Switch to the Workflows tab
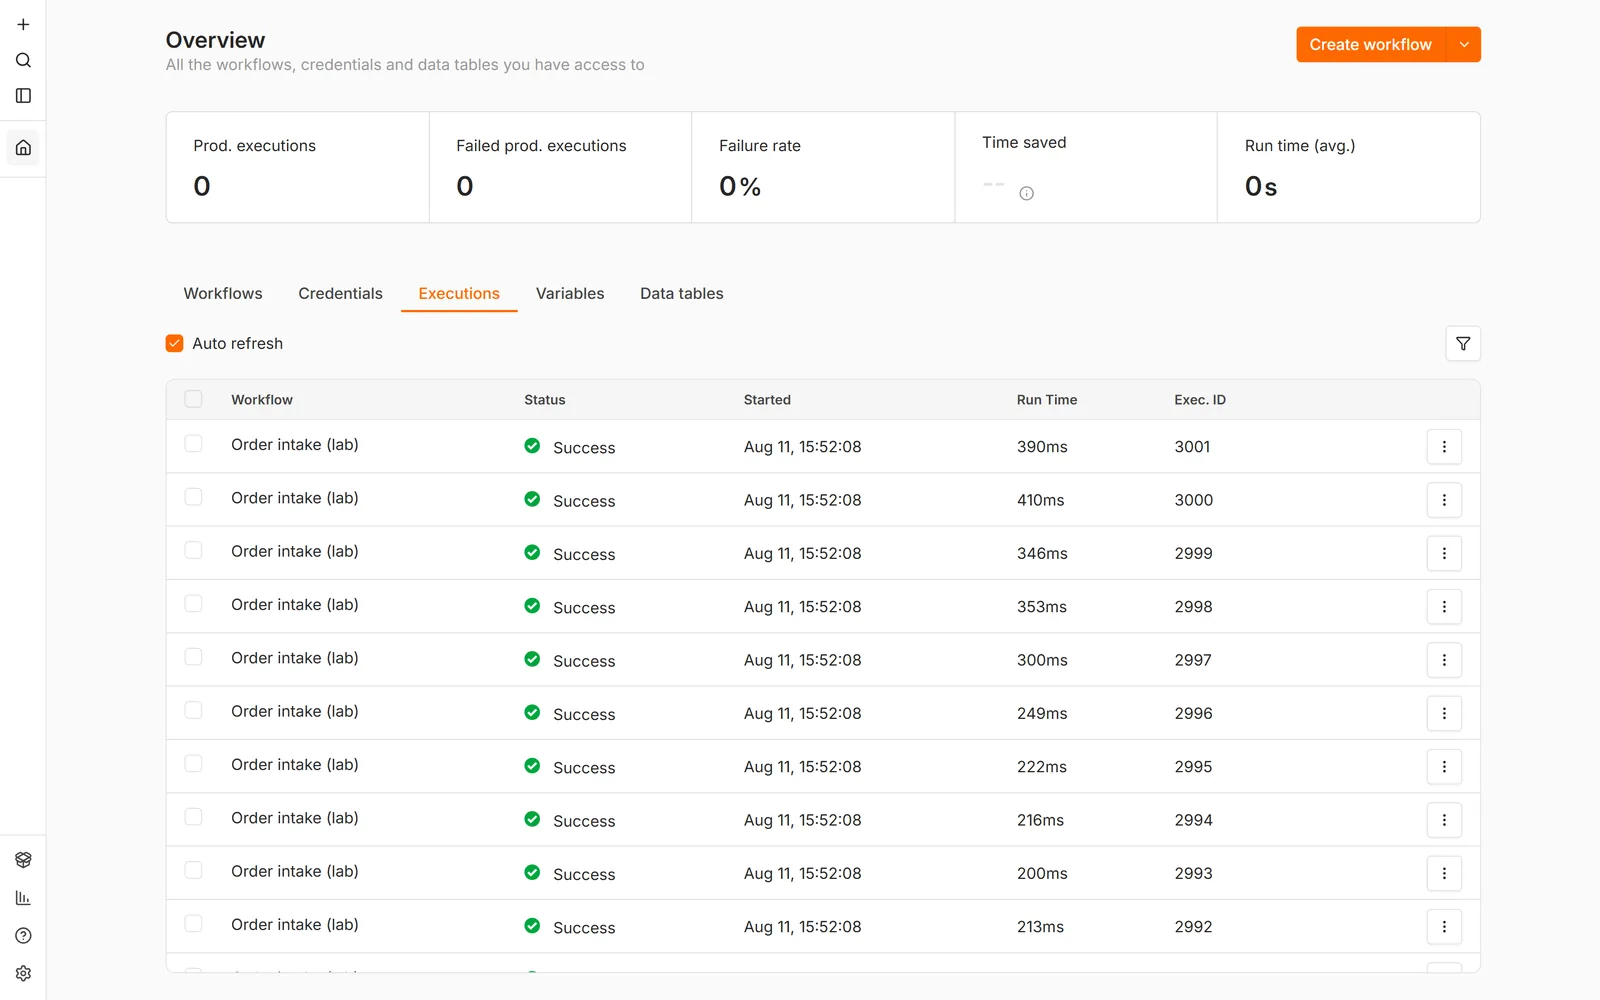The width and height of the screenshot is (1600, 1000). (223, 294)
